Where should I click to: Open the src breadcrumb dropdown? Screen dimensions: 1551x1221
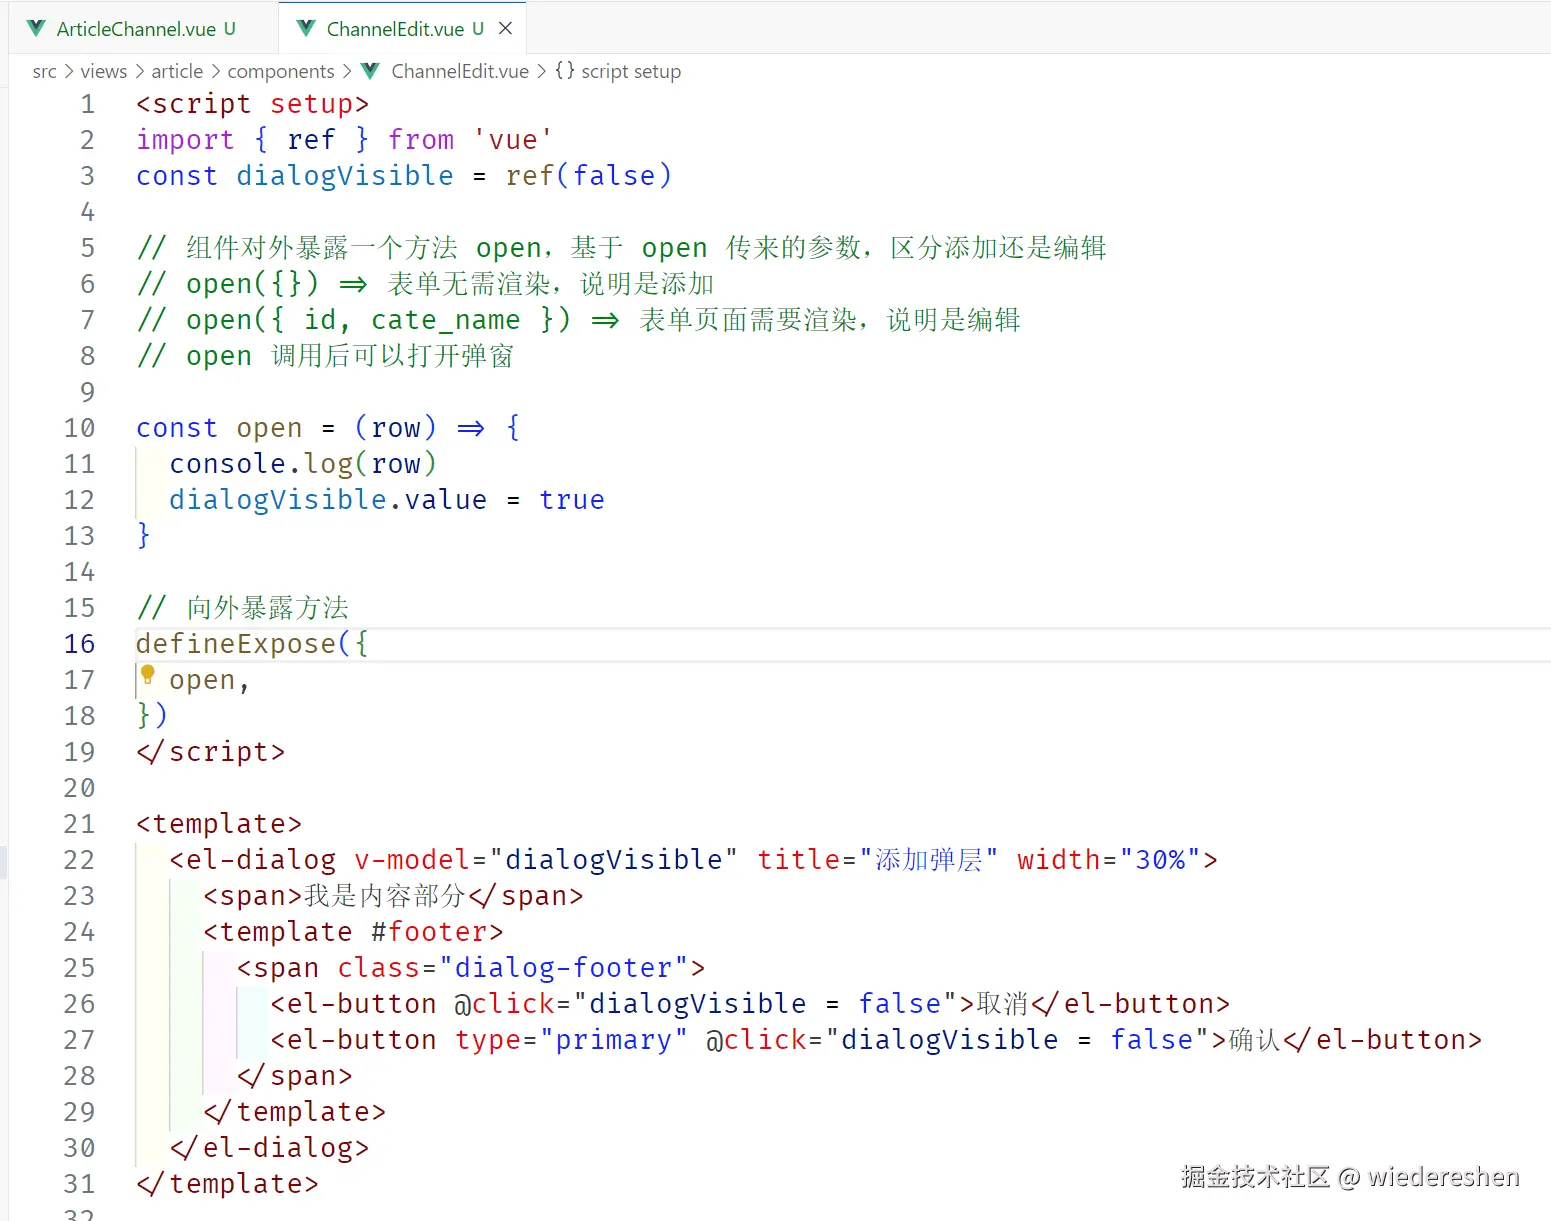(44, 71)
